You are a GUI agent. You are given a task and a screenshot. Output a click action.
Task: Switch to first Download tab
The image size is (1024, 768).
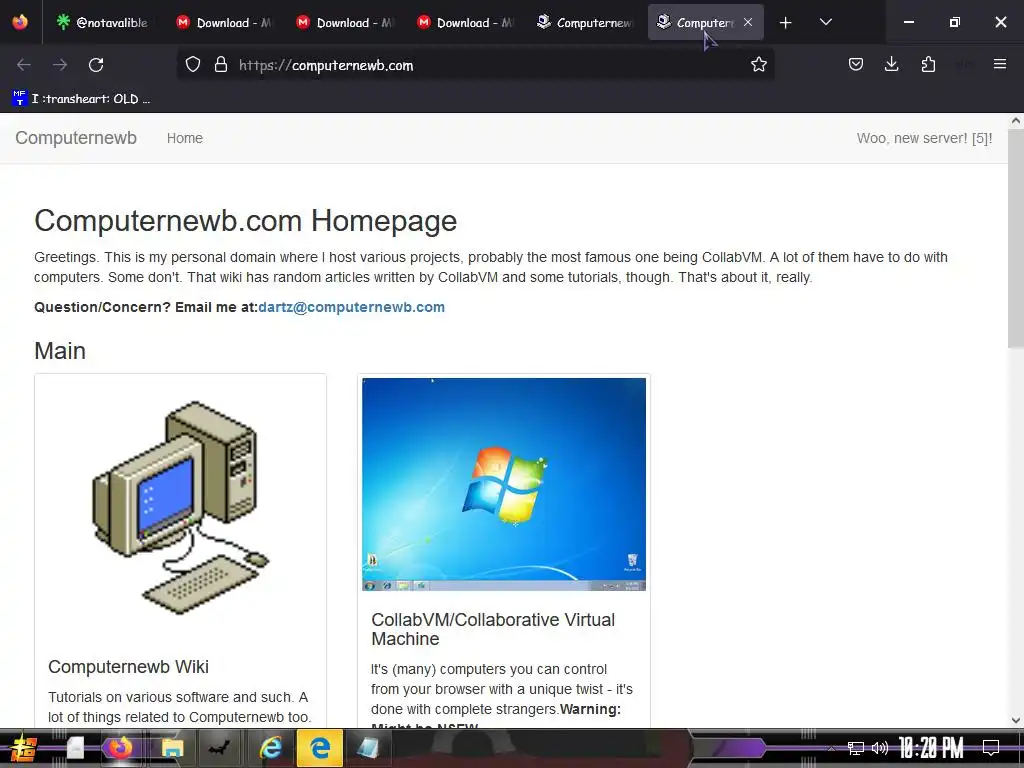point(224,23)
